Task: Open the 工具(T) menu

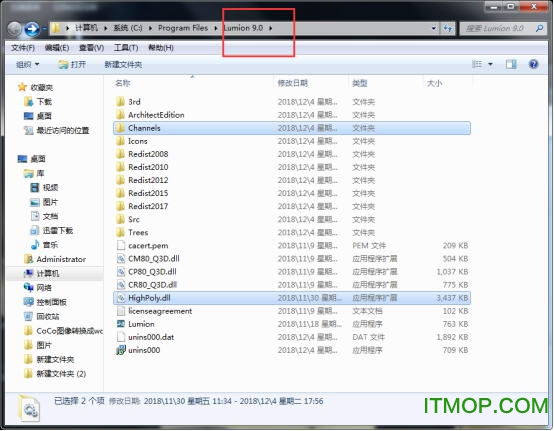Action: 126,48
